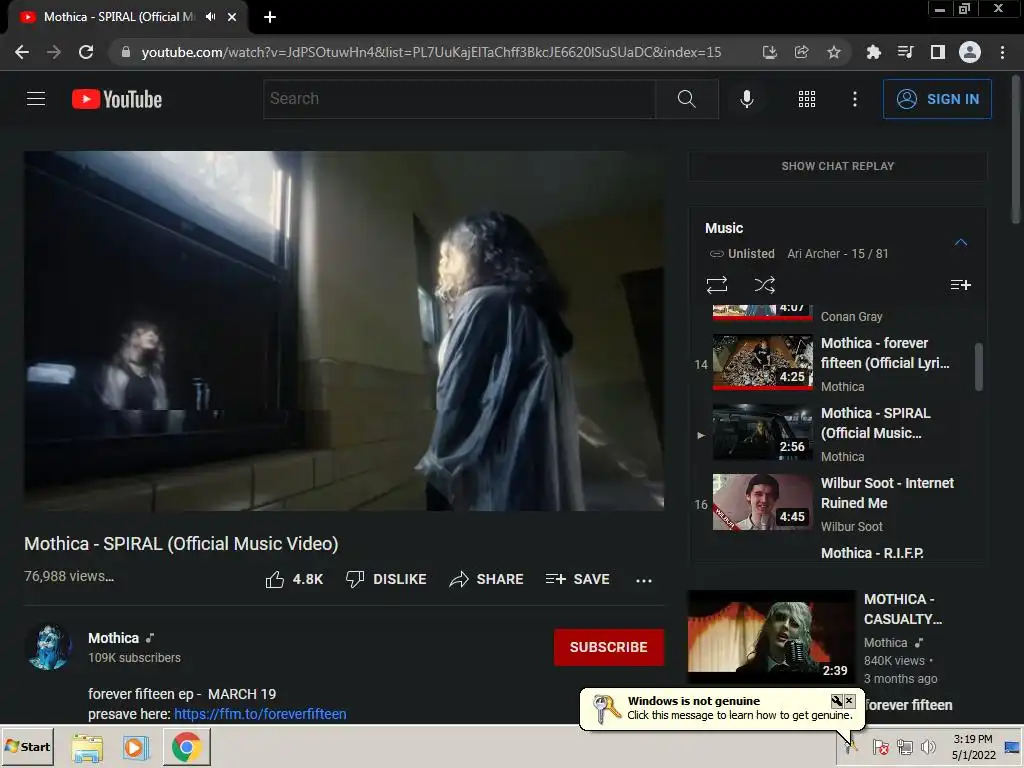Go back in browser history

[22, 52]
